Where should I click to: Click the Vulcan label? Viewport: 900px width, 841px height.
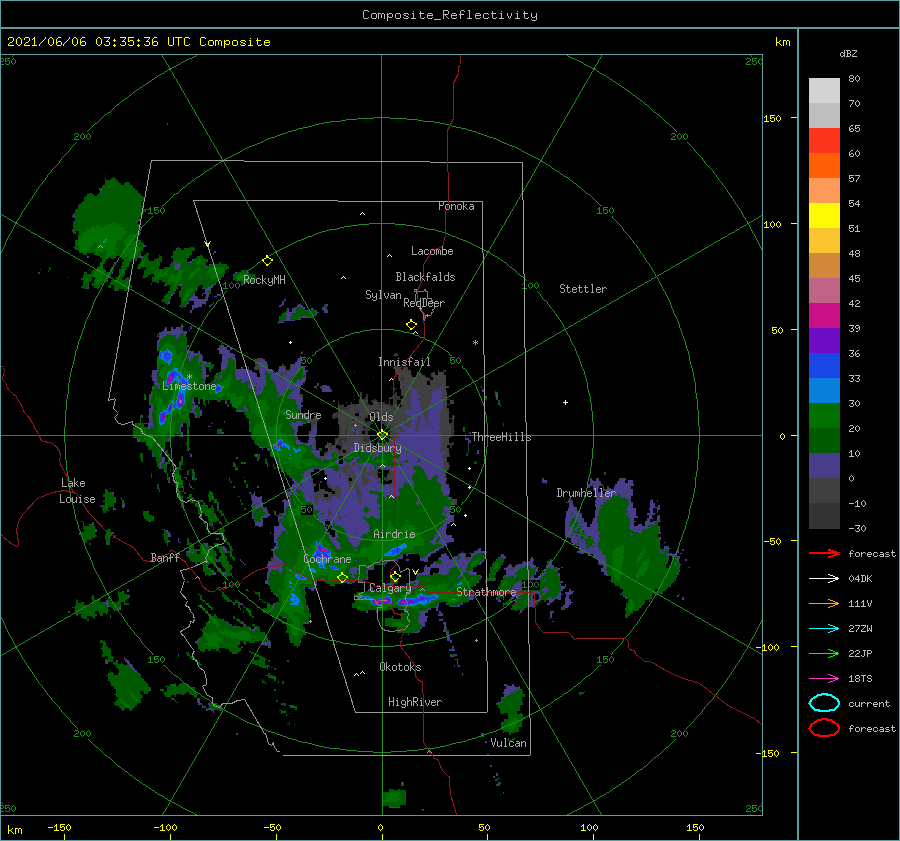[x=509, y=743]
